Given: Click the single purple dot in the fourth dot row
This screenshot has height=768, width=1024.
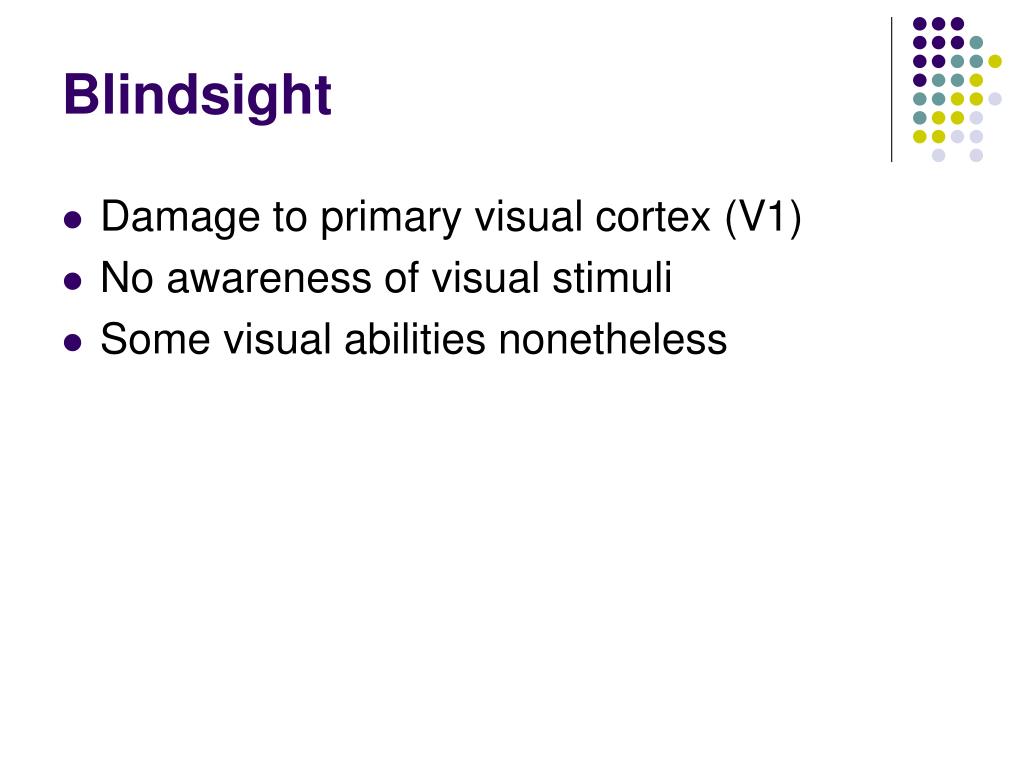Looking at the screenshot, I should click(x=920, y=80).
